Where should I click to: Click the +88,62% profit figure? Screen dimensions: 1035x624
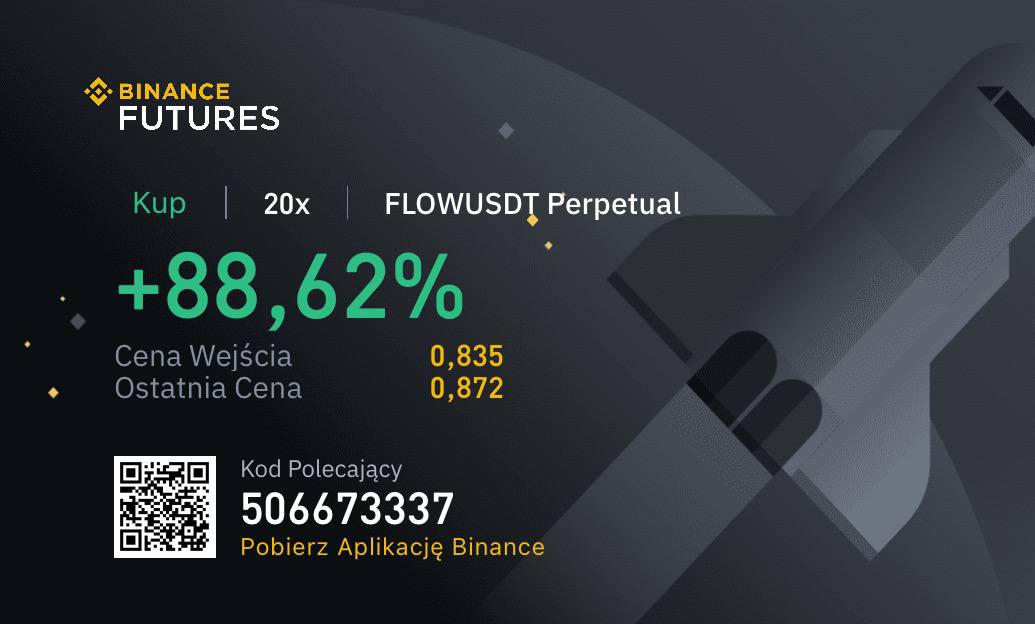[x=290, y=286]
